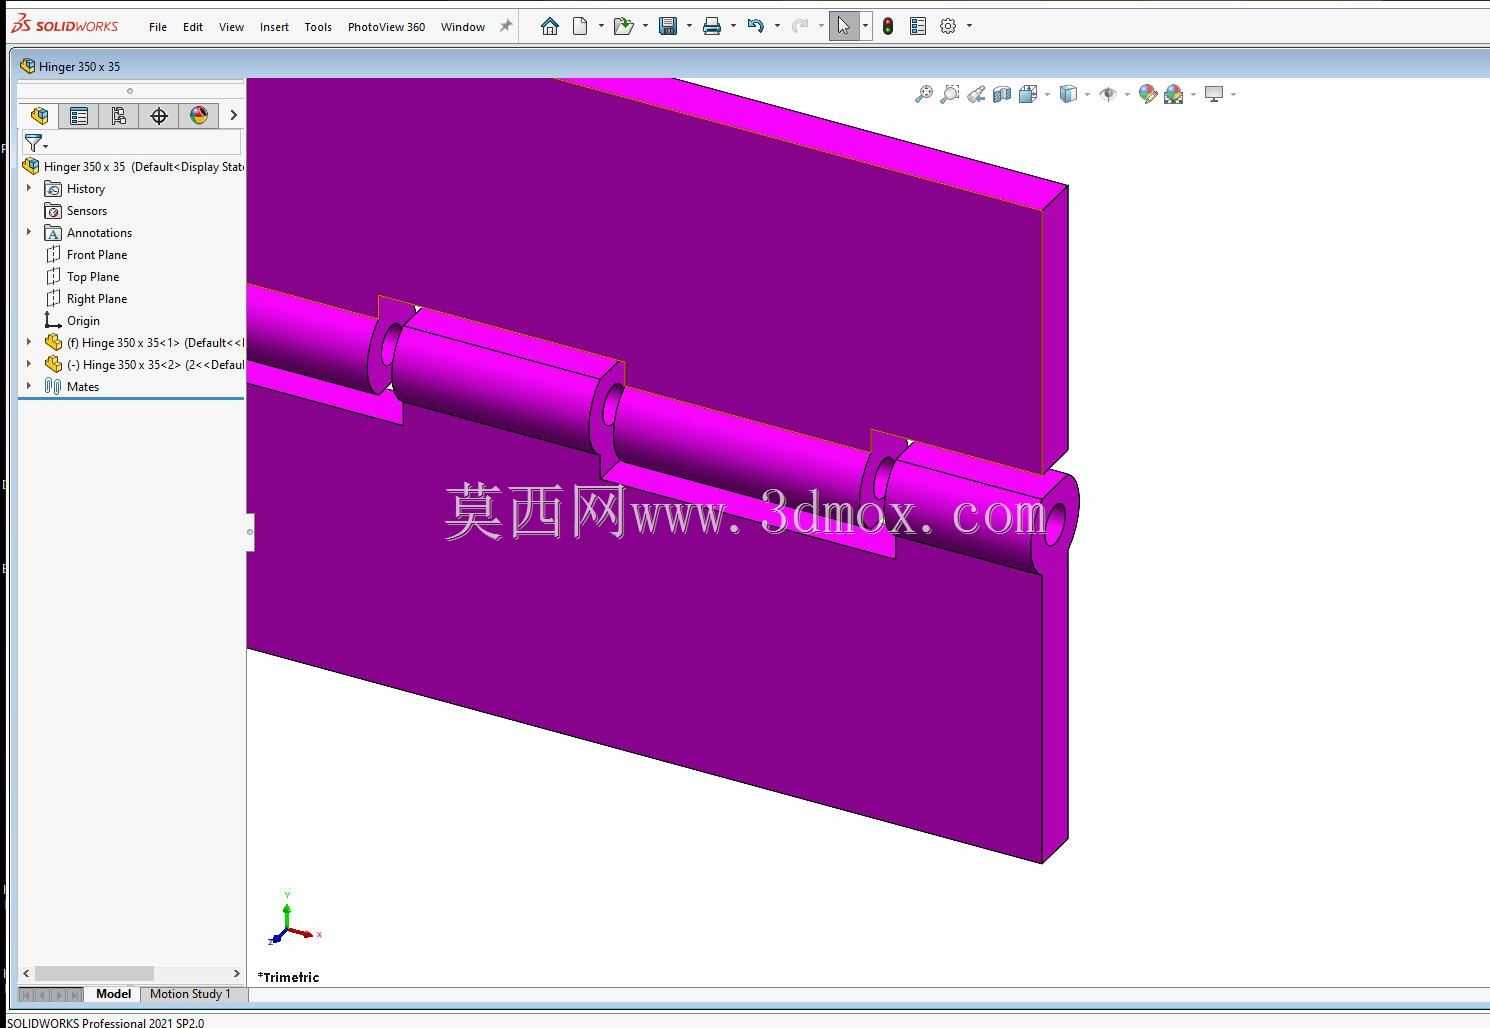This screenshot has width=1490, height=1028.
Task: Open the Display Style dropdown arrow
Action: pyautogui.click(x=1087, y=94)
